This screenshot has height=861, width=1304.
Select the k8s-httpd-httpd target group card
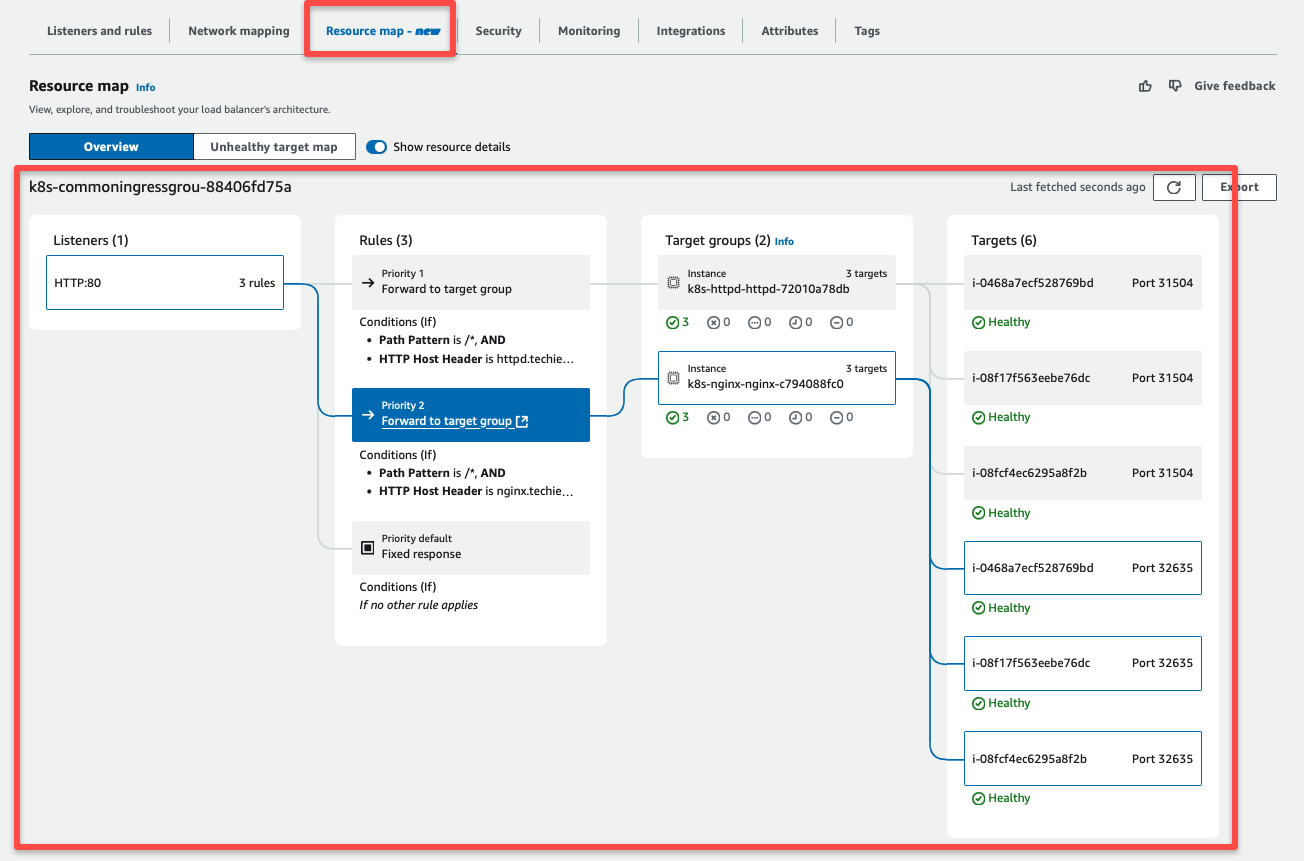click(x=777, y=282)
